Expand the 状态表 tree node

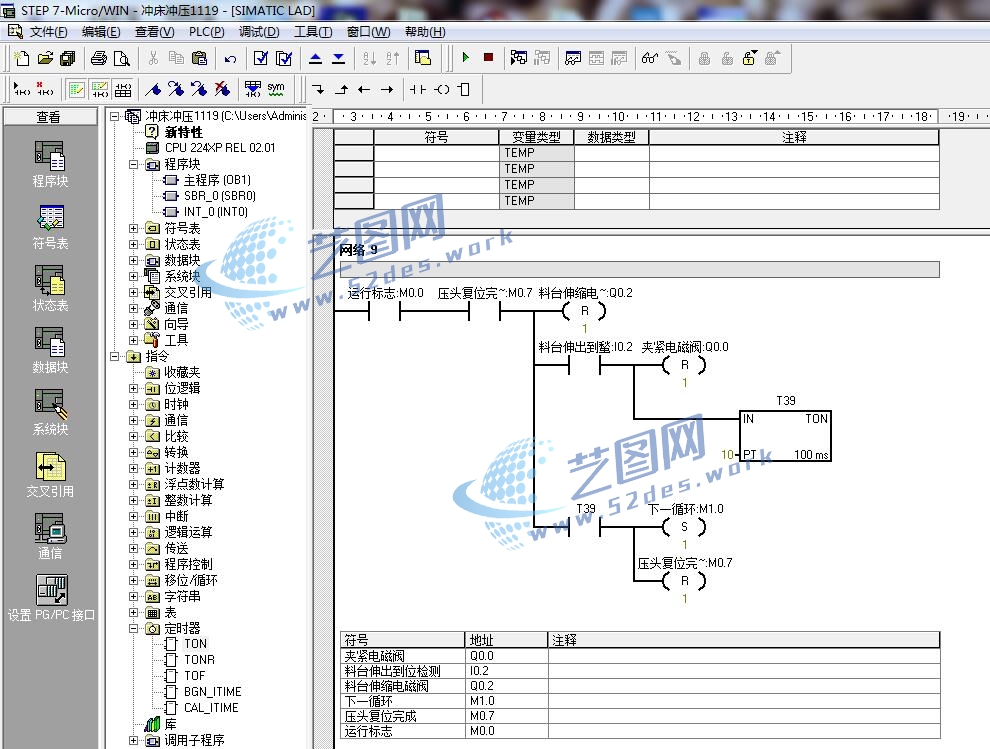133,244
